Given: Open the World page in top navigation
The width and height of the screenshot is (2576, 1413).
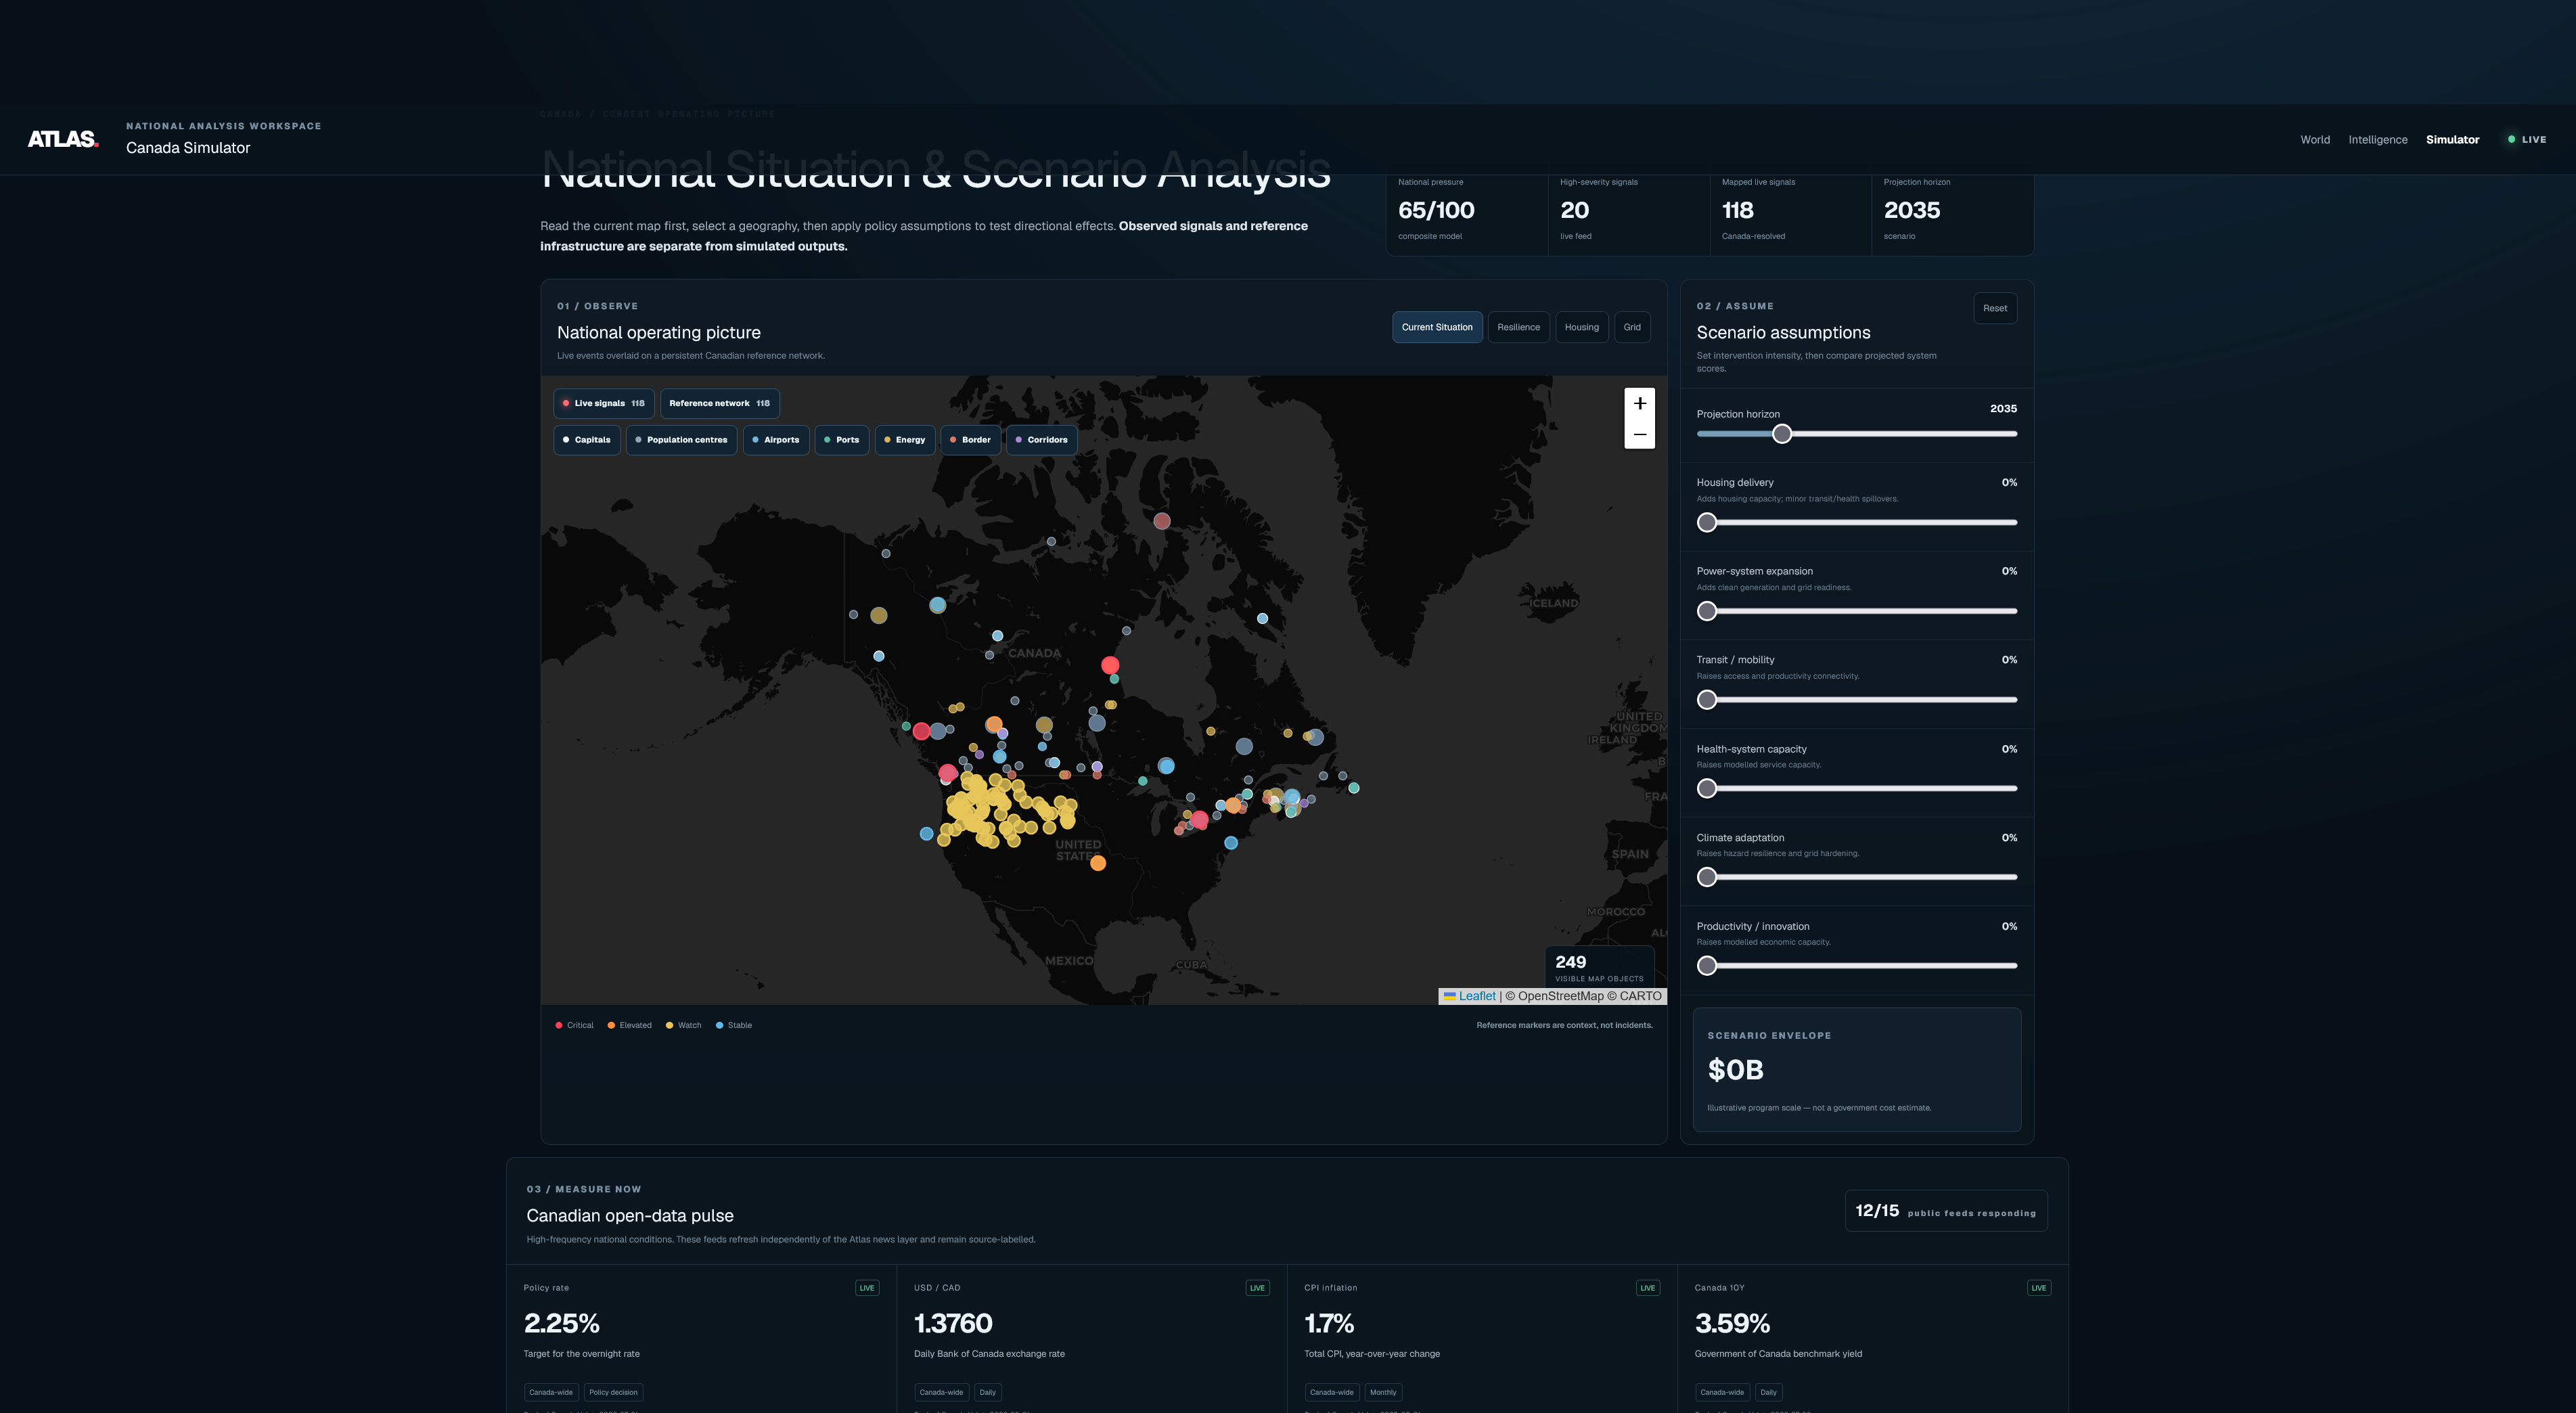Looking at the screenshot, I should tap(2315, 140).
